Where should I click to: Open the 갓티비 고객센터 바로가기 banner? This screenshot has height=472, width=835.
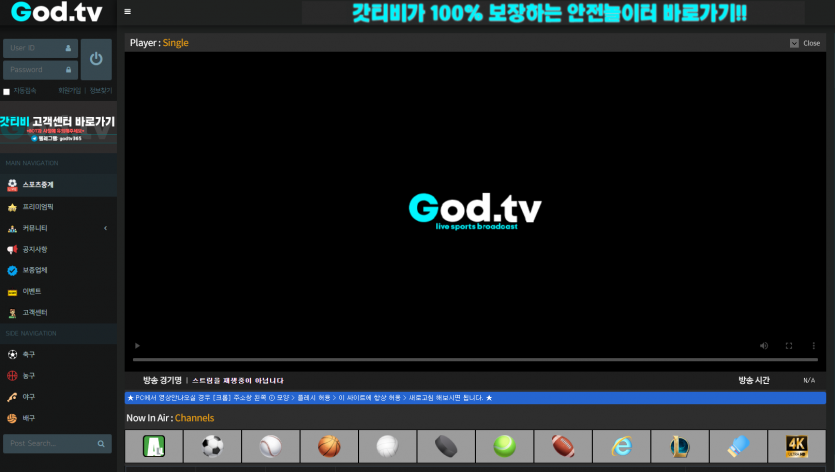[58, 127]
